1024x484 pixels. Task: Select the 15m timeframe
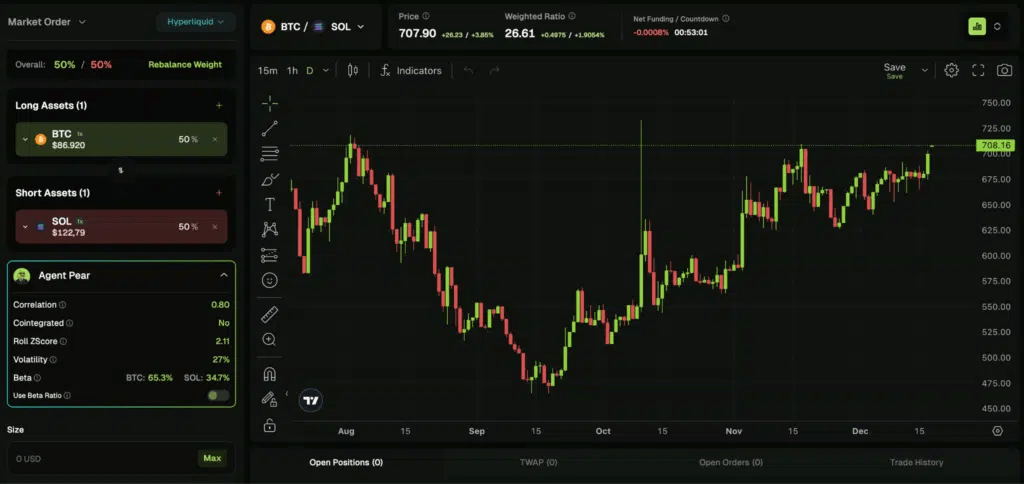pyautogui.click(x=267, y=71)
